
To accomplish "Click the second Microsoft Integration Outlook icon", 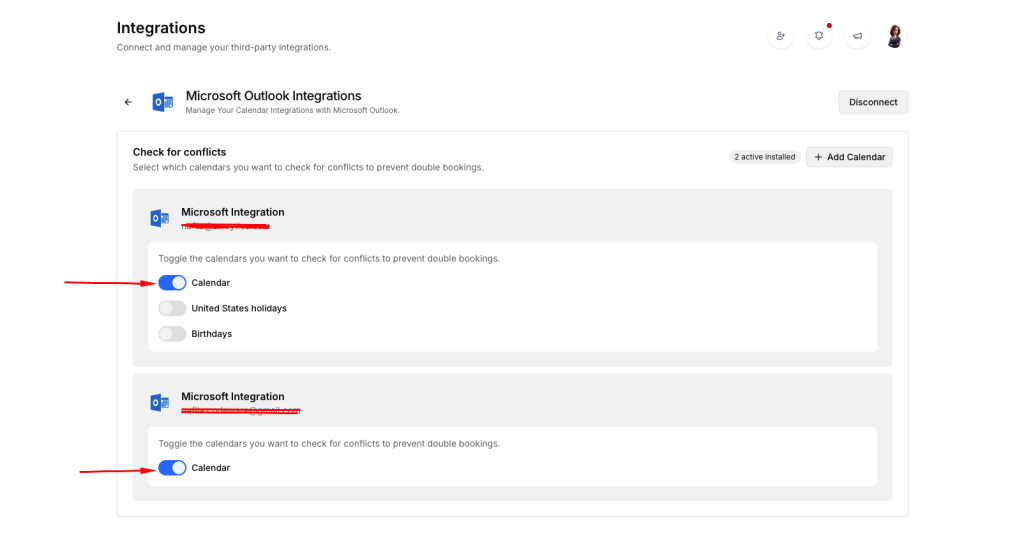I will (x=159, y=403).
